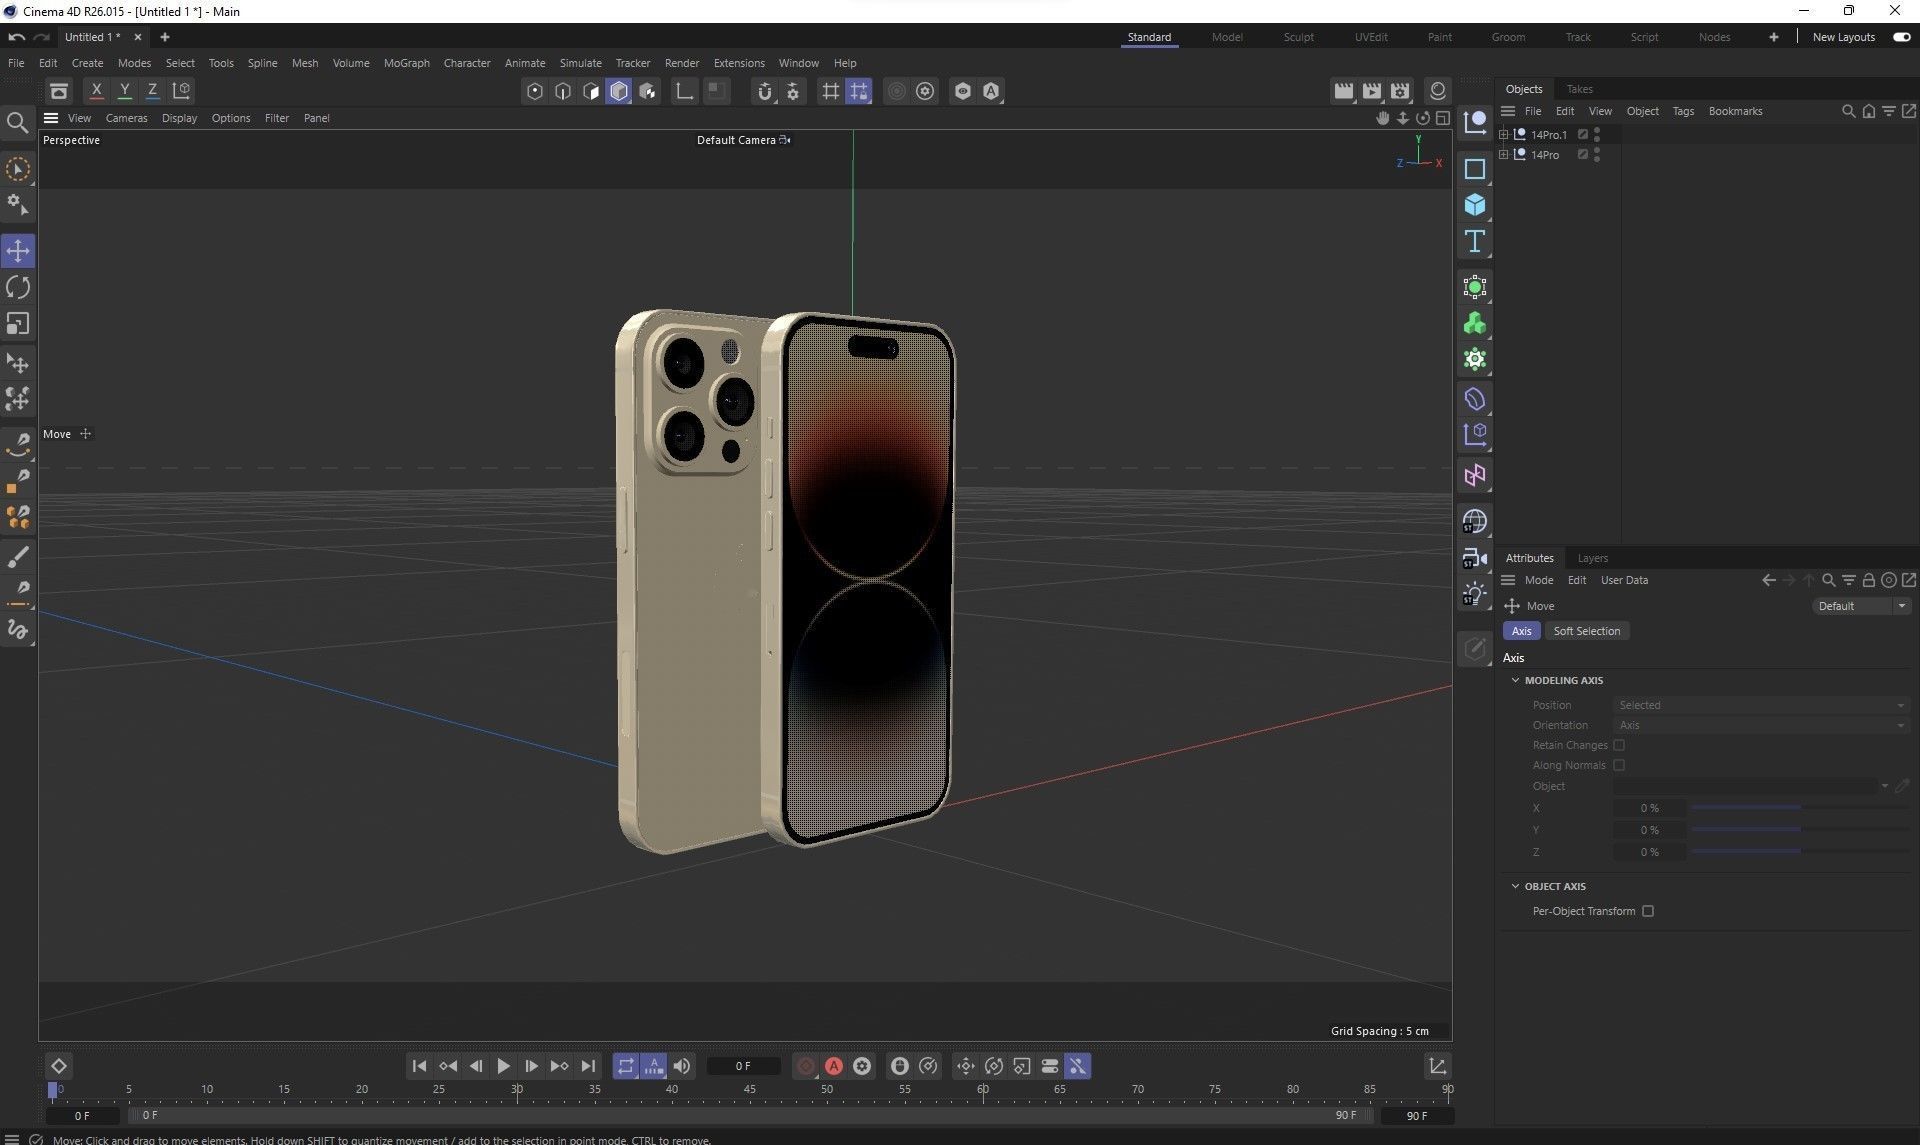Open the Default dropdown in Attributes
This screenshot has width=1920, height=1145.
tap(1861, 606)
